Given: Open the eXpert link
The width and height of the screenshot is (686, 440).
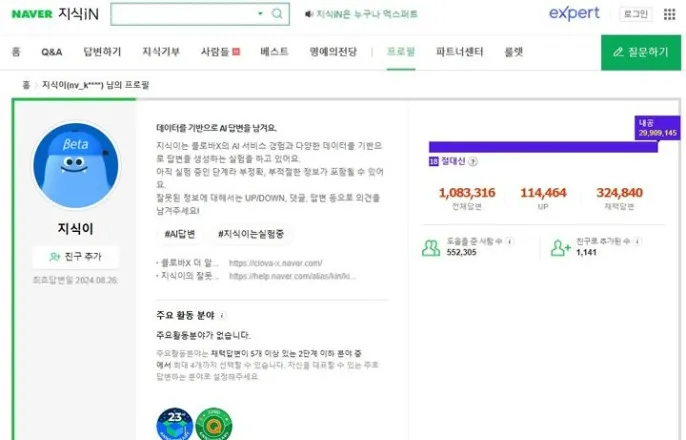Looking at the screenshot, I should (574, 13).
